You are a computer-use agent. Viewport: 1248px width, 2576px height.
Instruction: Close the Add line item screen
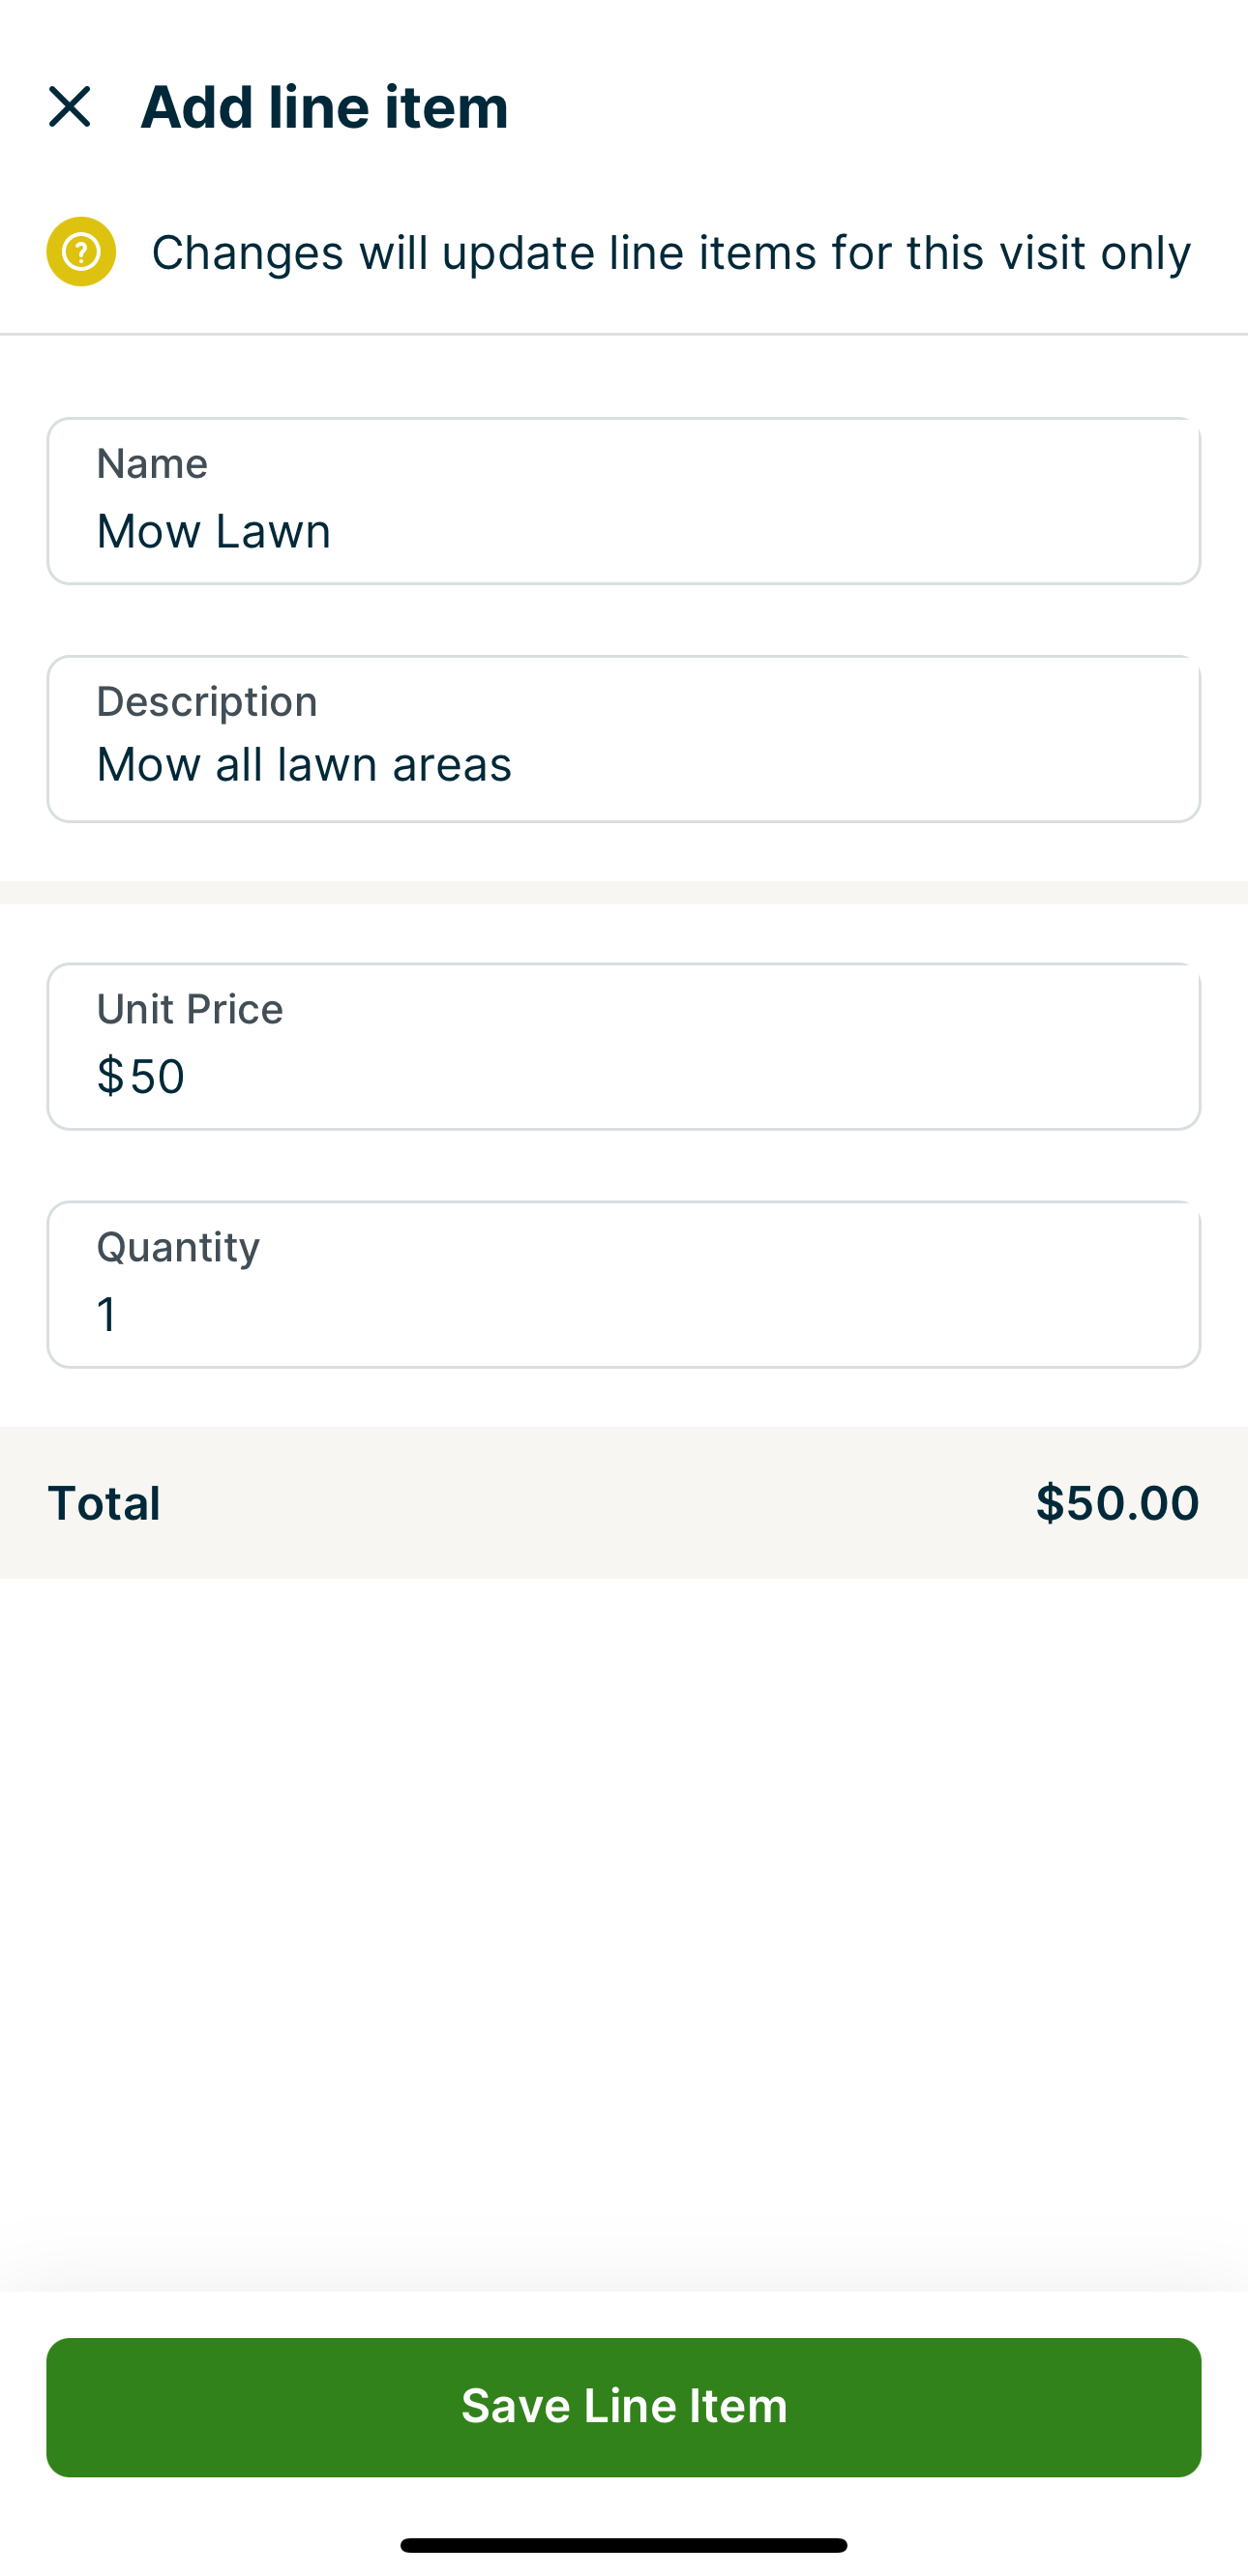tap(69, 106)
